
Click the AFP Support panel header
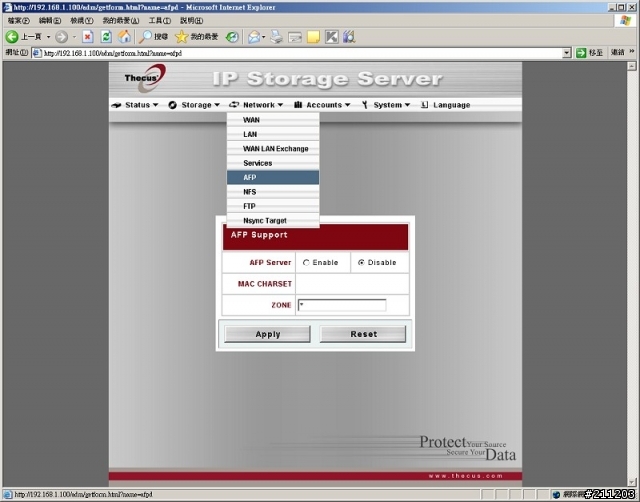coord(315,237)
